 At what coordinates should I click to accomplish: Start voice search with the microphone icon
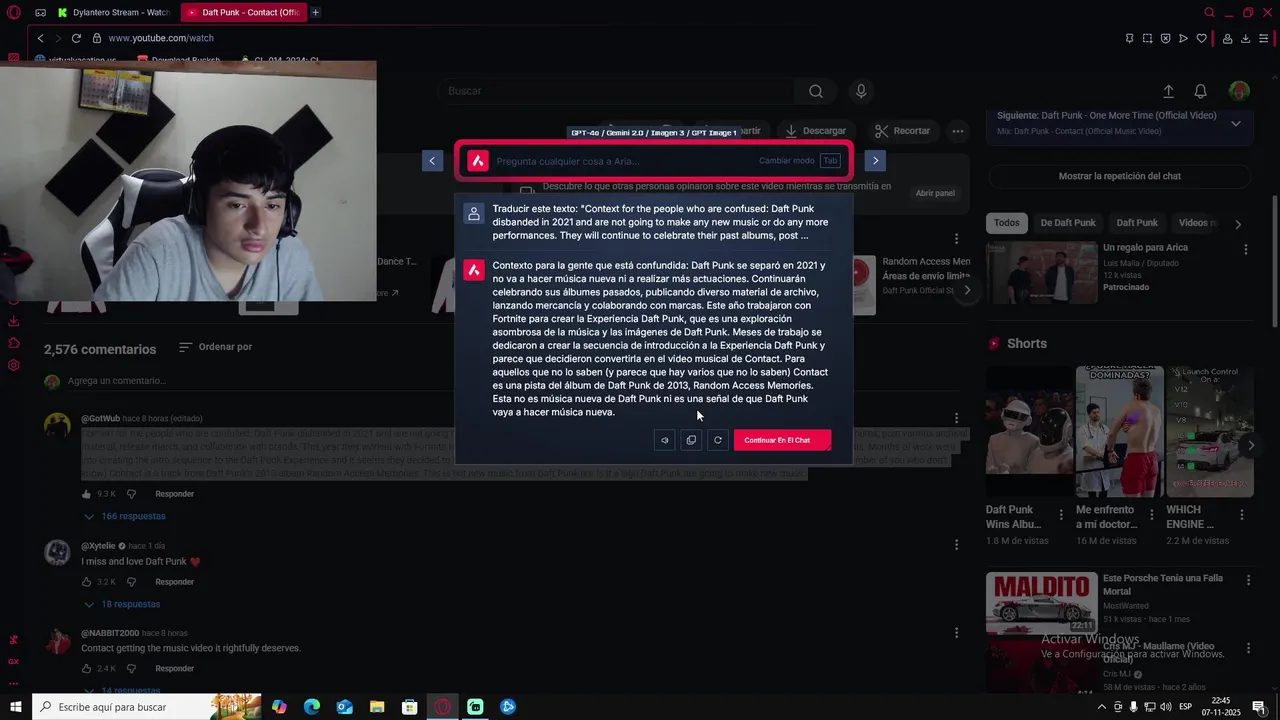click(861, 91)
